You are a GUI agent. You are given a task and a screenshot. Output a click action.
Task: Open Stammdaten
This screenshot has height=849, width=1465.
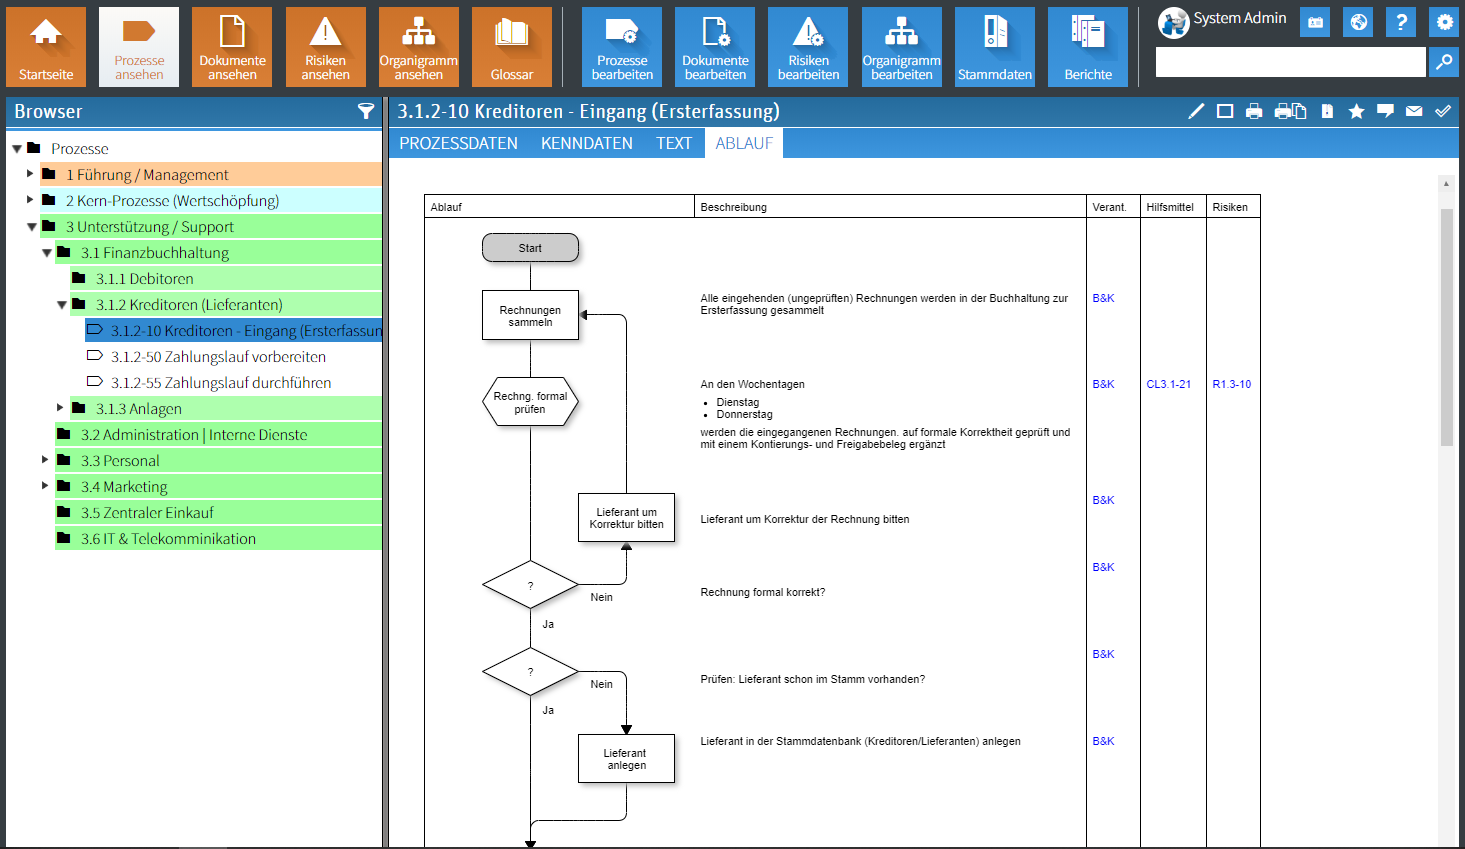[x=994, y=46]
